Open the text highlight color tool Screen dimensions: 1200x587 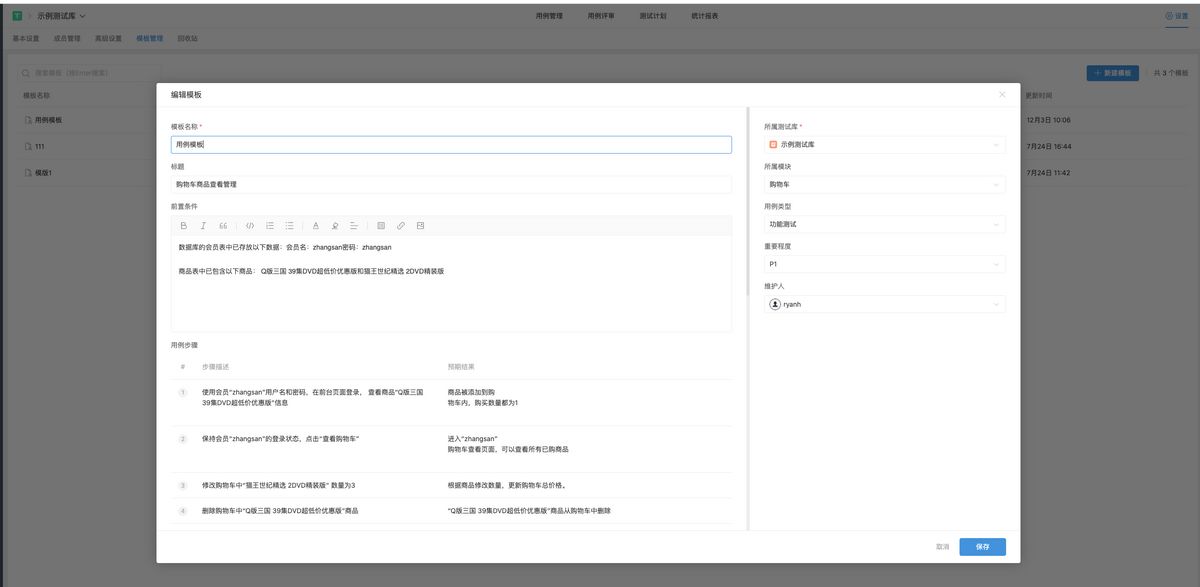click(x=335, y=226)
